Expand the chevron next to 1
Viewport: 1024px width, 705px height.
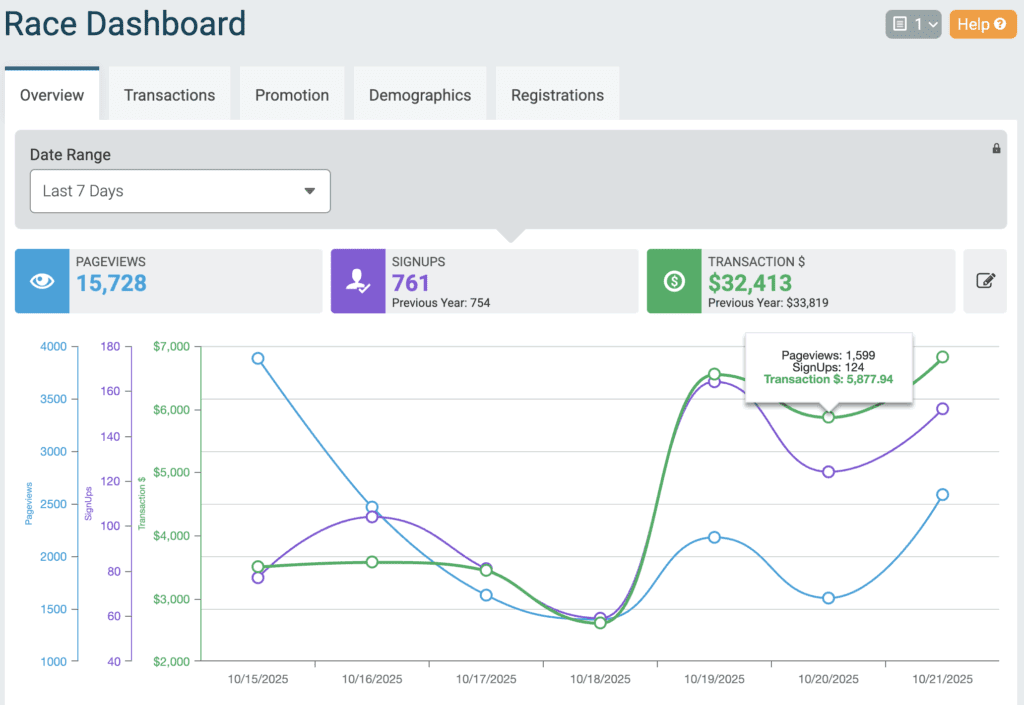coord(932,24)
